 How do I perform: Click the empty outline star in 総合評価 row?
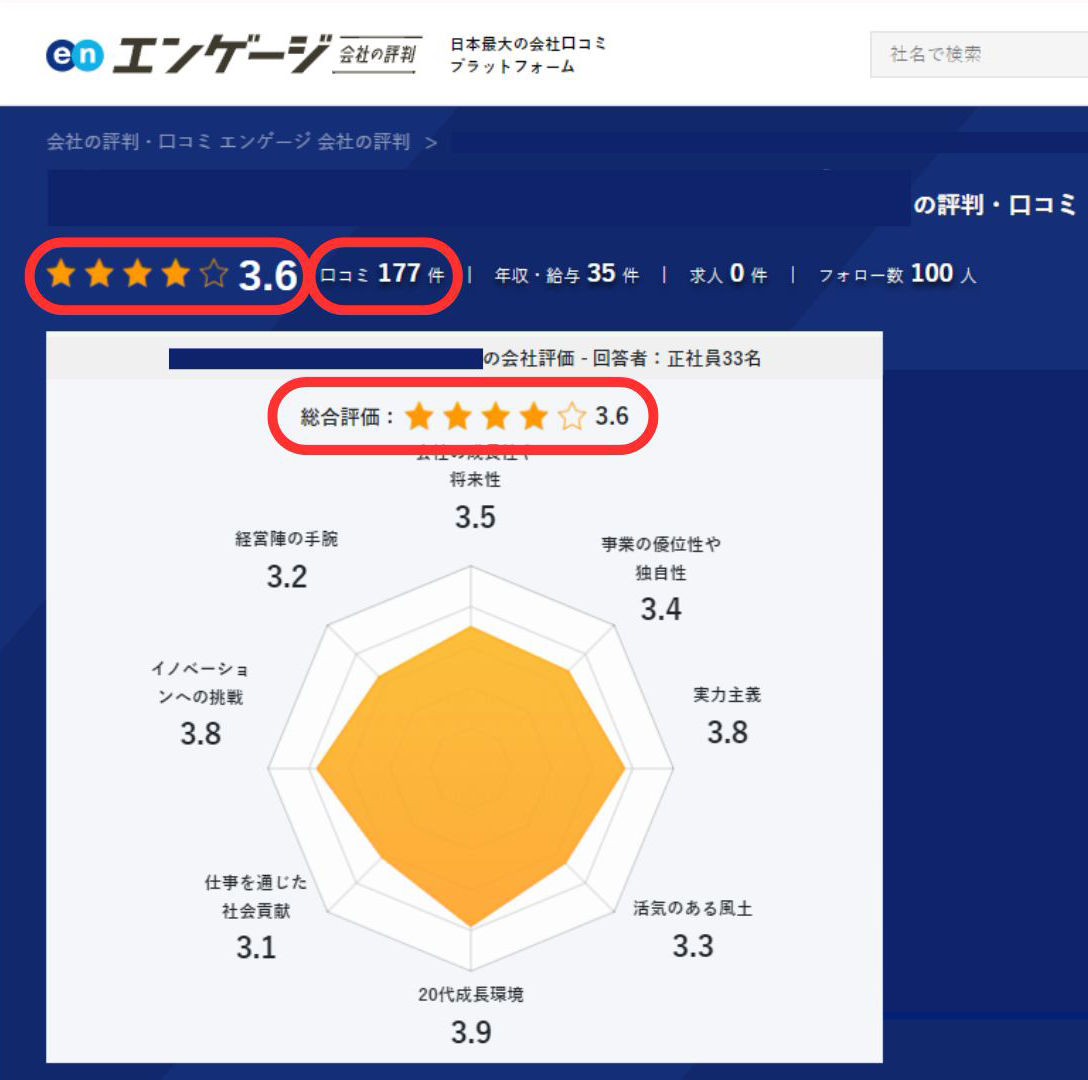coord(572,417)
